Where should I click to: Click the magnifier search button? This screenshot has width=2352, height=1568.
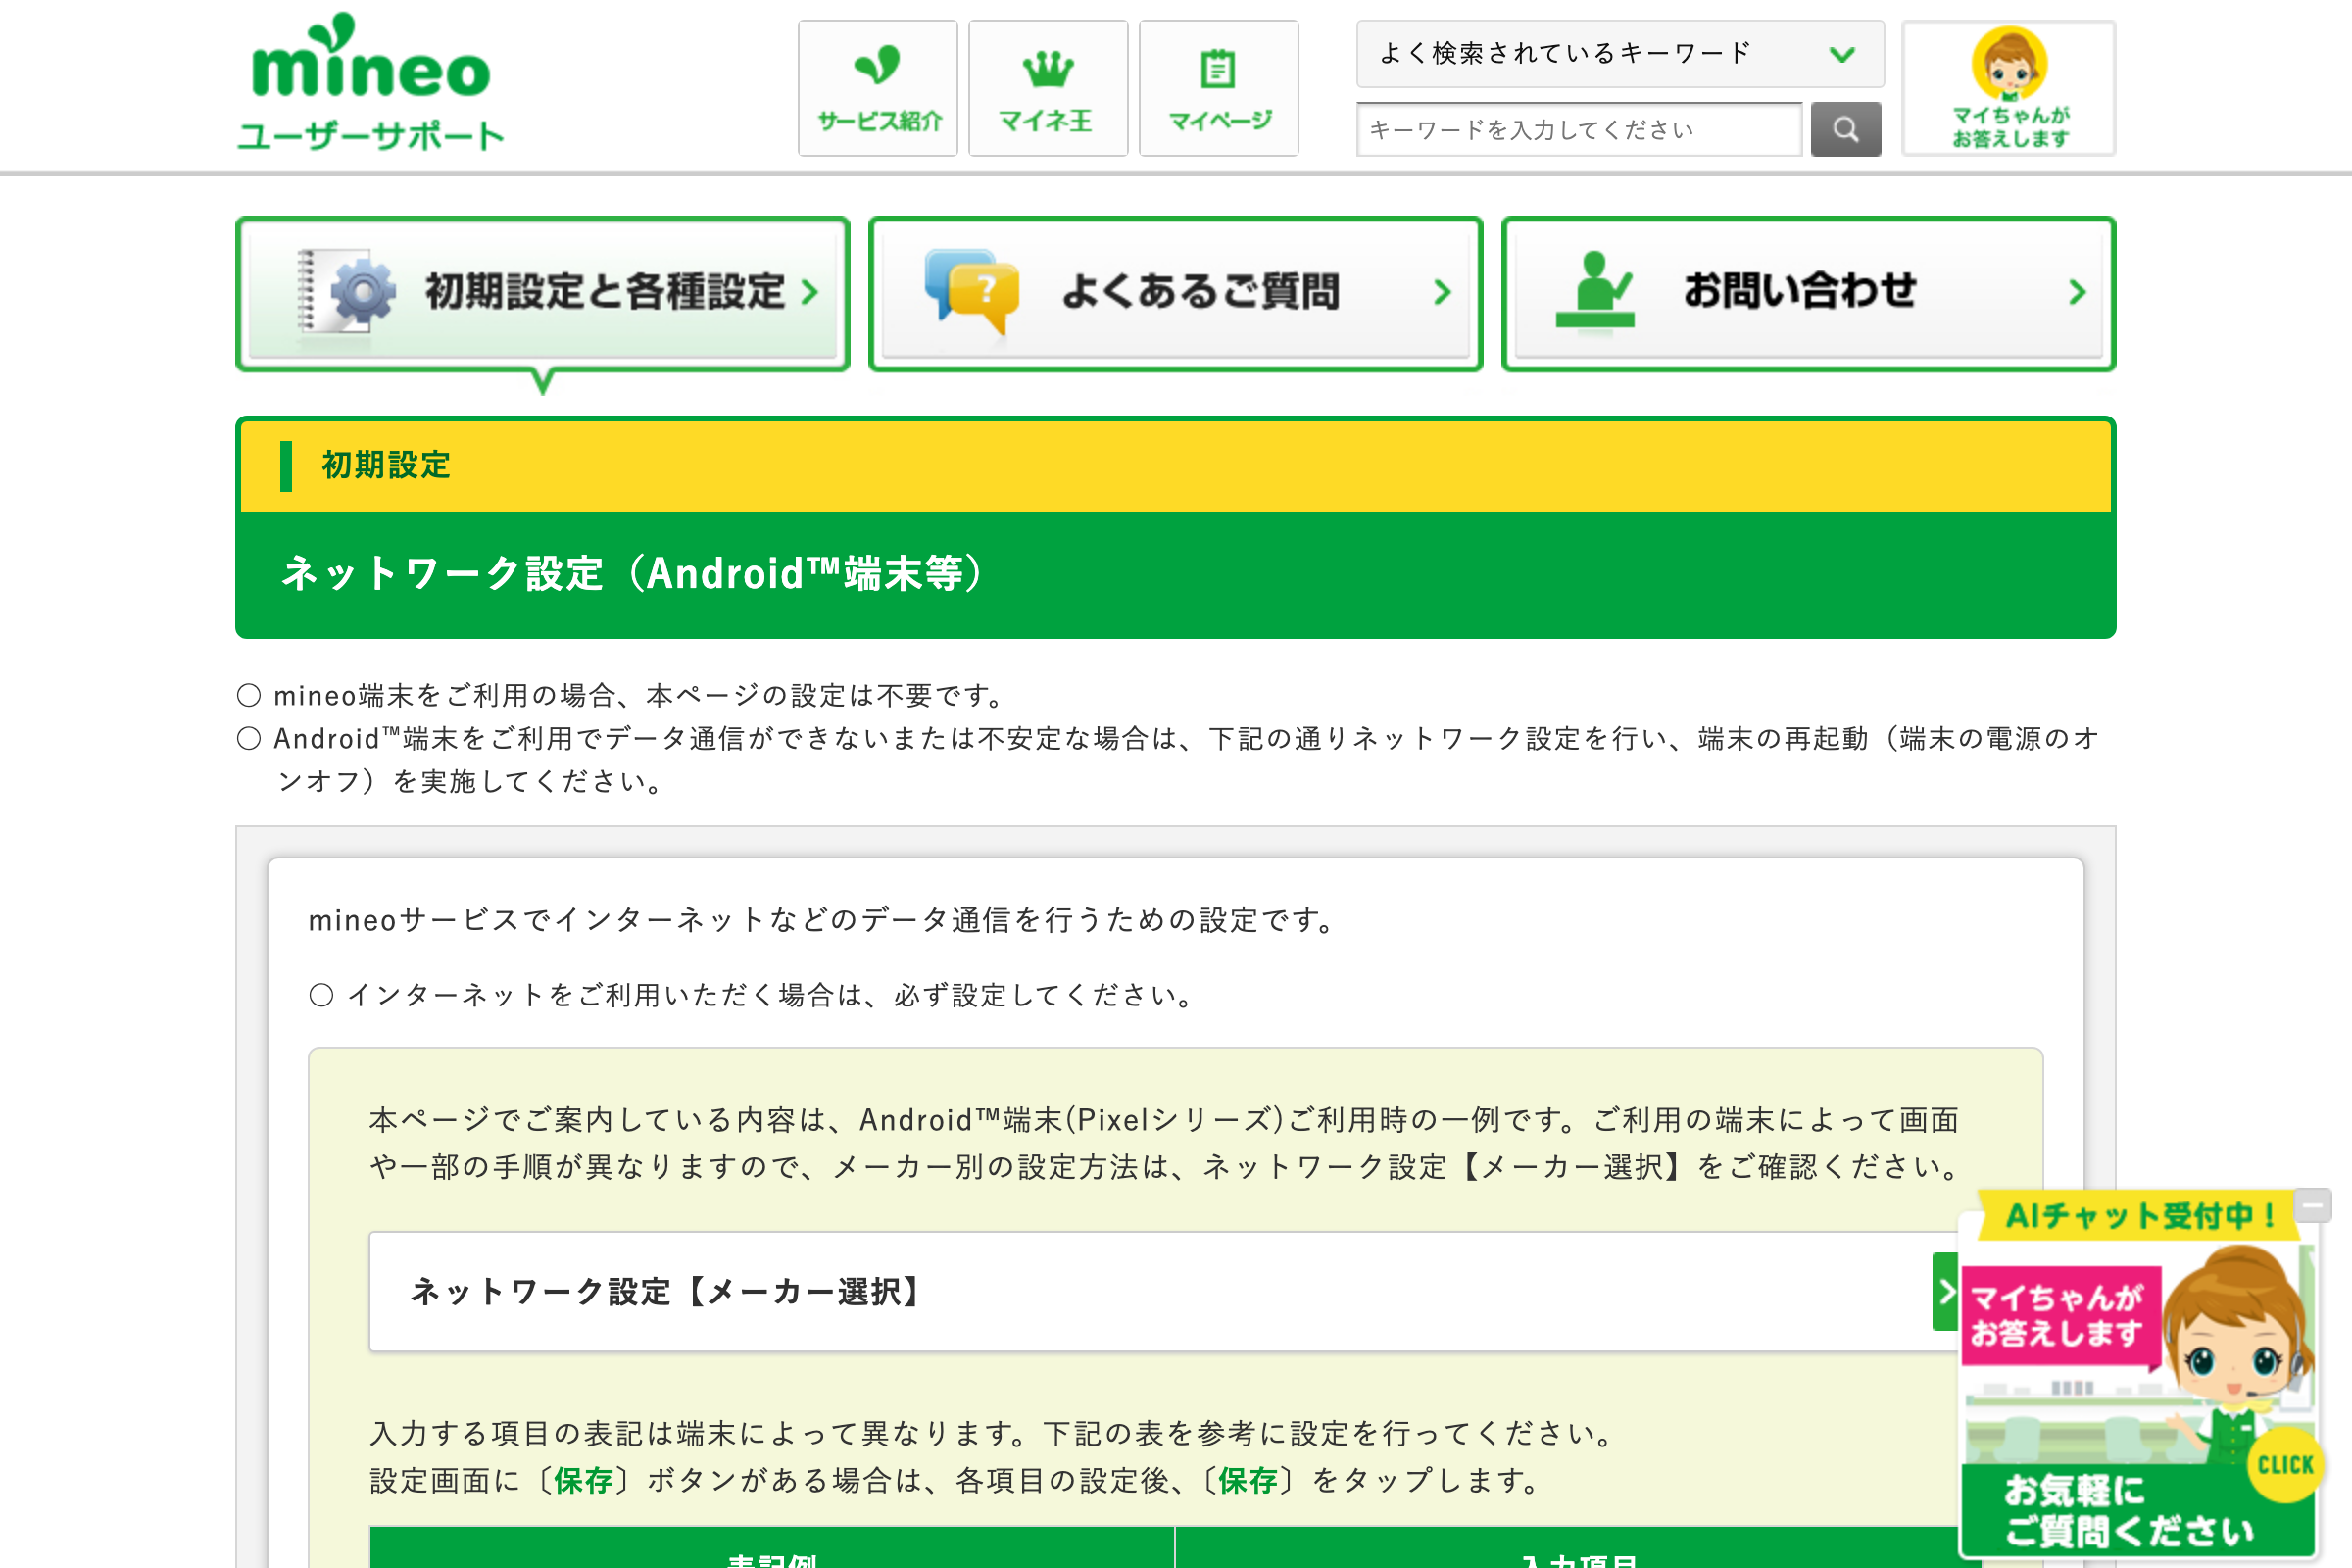click(x=1846, y=129)
